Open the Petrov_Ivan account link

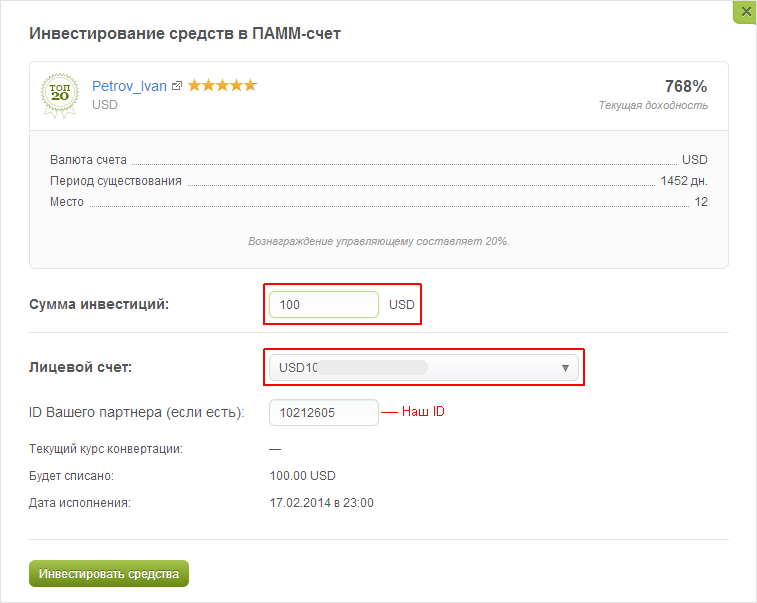129,86
